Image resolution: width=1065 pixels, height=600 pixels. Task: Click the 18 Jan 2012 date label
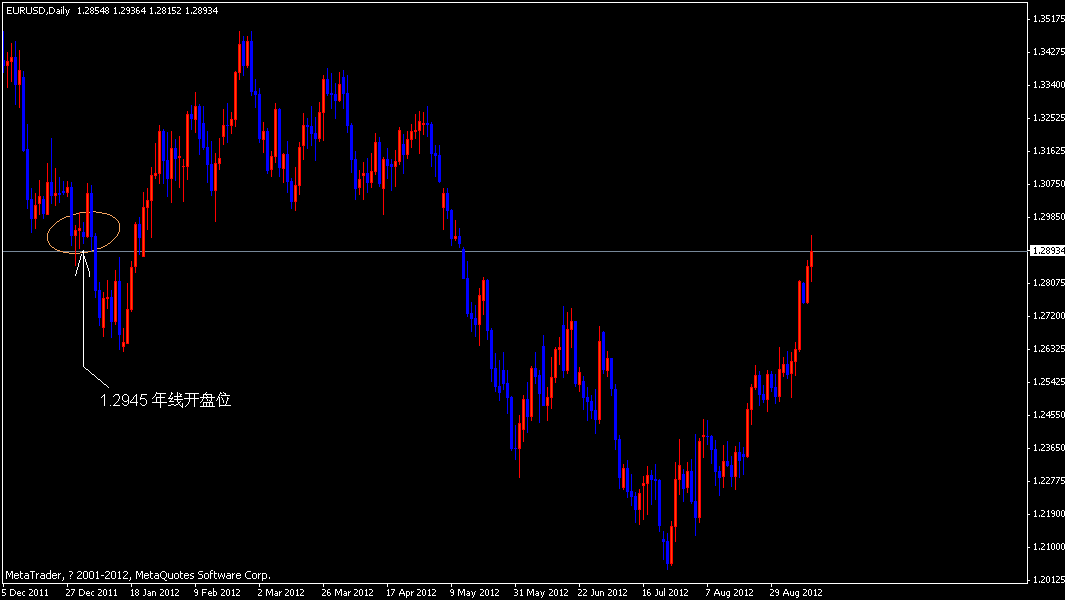(155, 593)
